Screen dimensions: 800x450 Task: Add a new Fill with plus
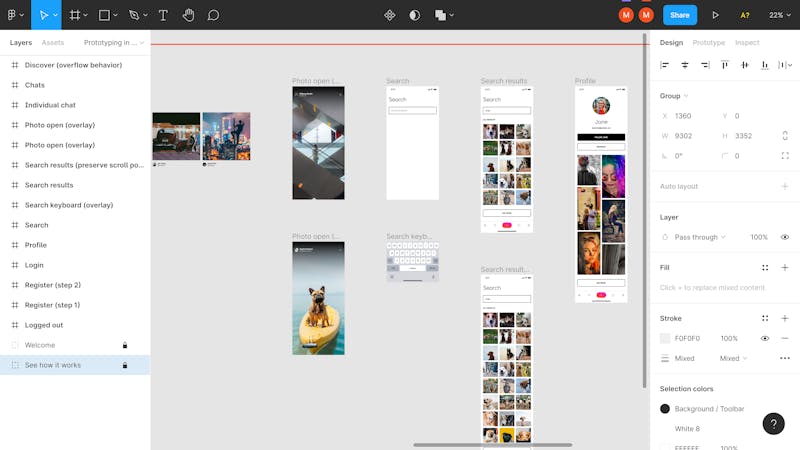[x=785, y=267]
